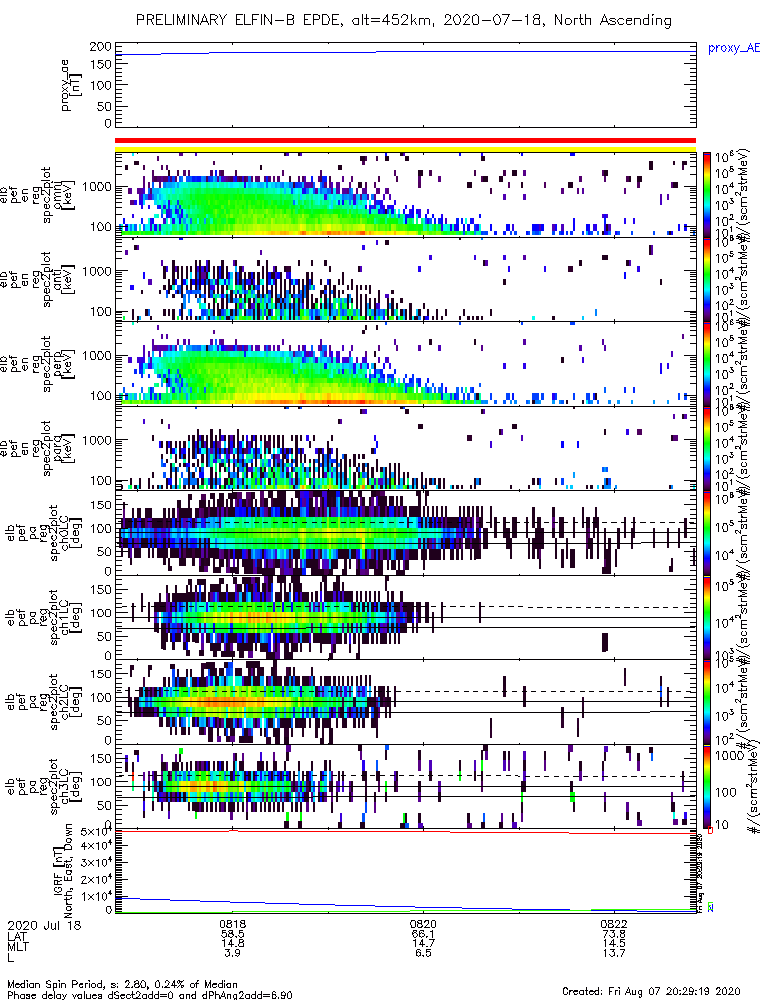This screenshot has height=1000, width=775.
Task: Click the anti energy spectrogram plot
Action: (x=406, y=279)
